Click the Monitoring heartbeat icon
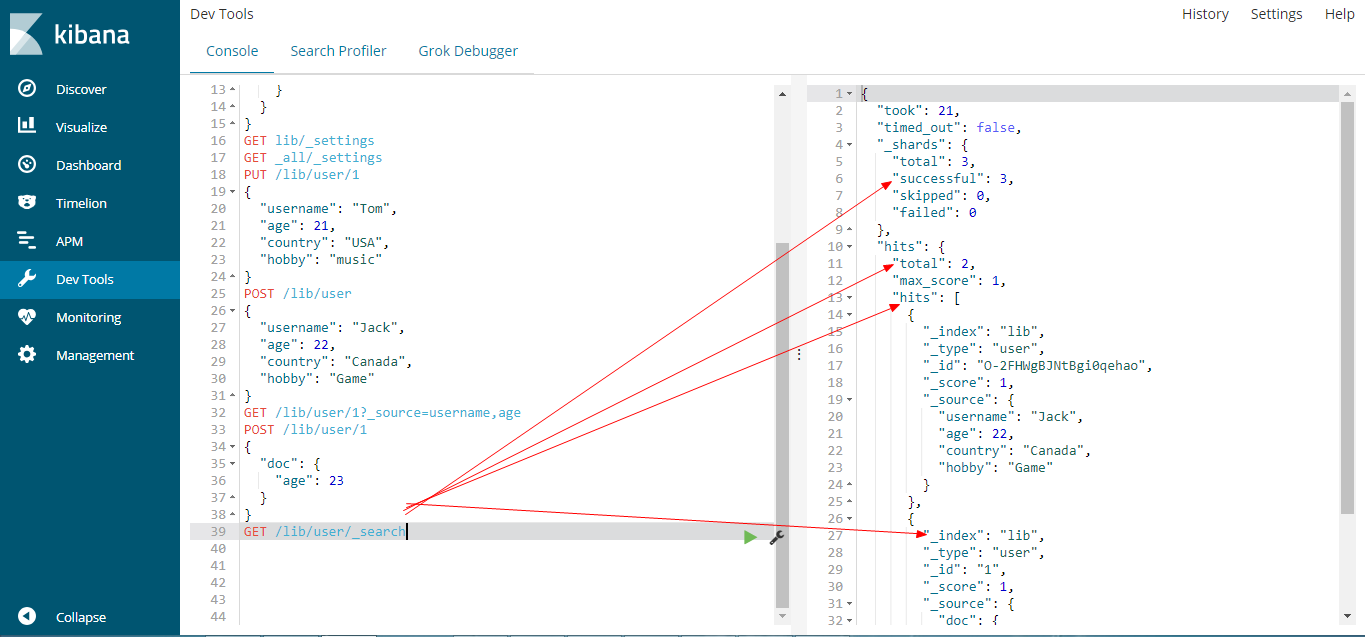This screenshot has width=1365, height=637. [x=27, y=317]
